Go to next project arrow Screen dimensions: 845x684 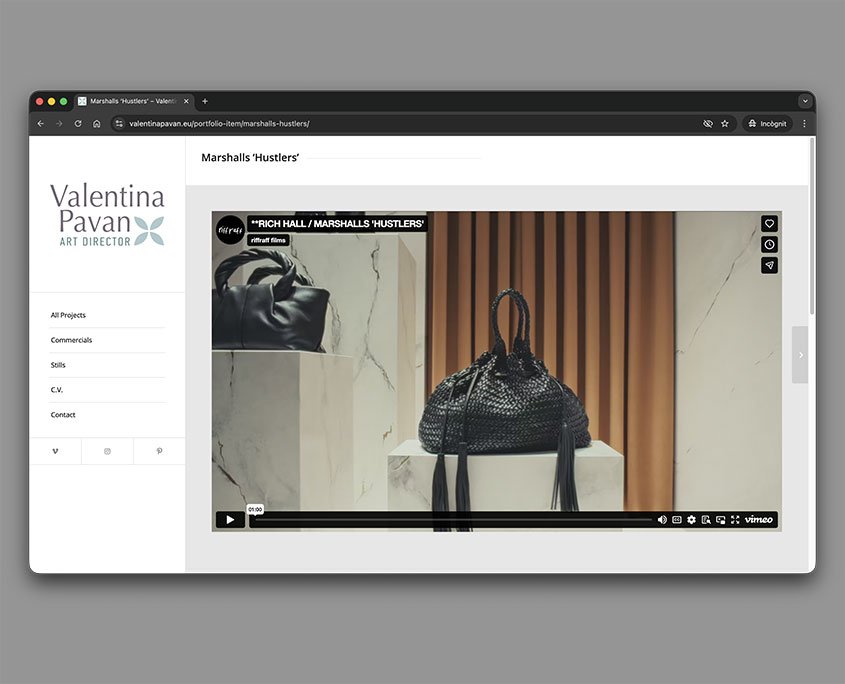point(800,355)
